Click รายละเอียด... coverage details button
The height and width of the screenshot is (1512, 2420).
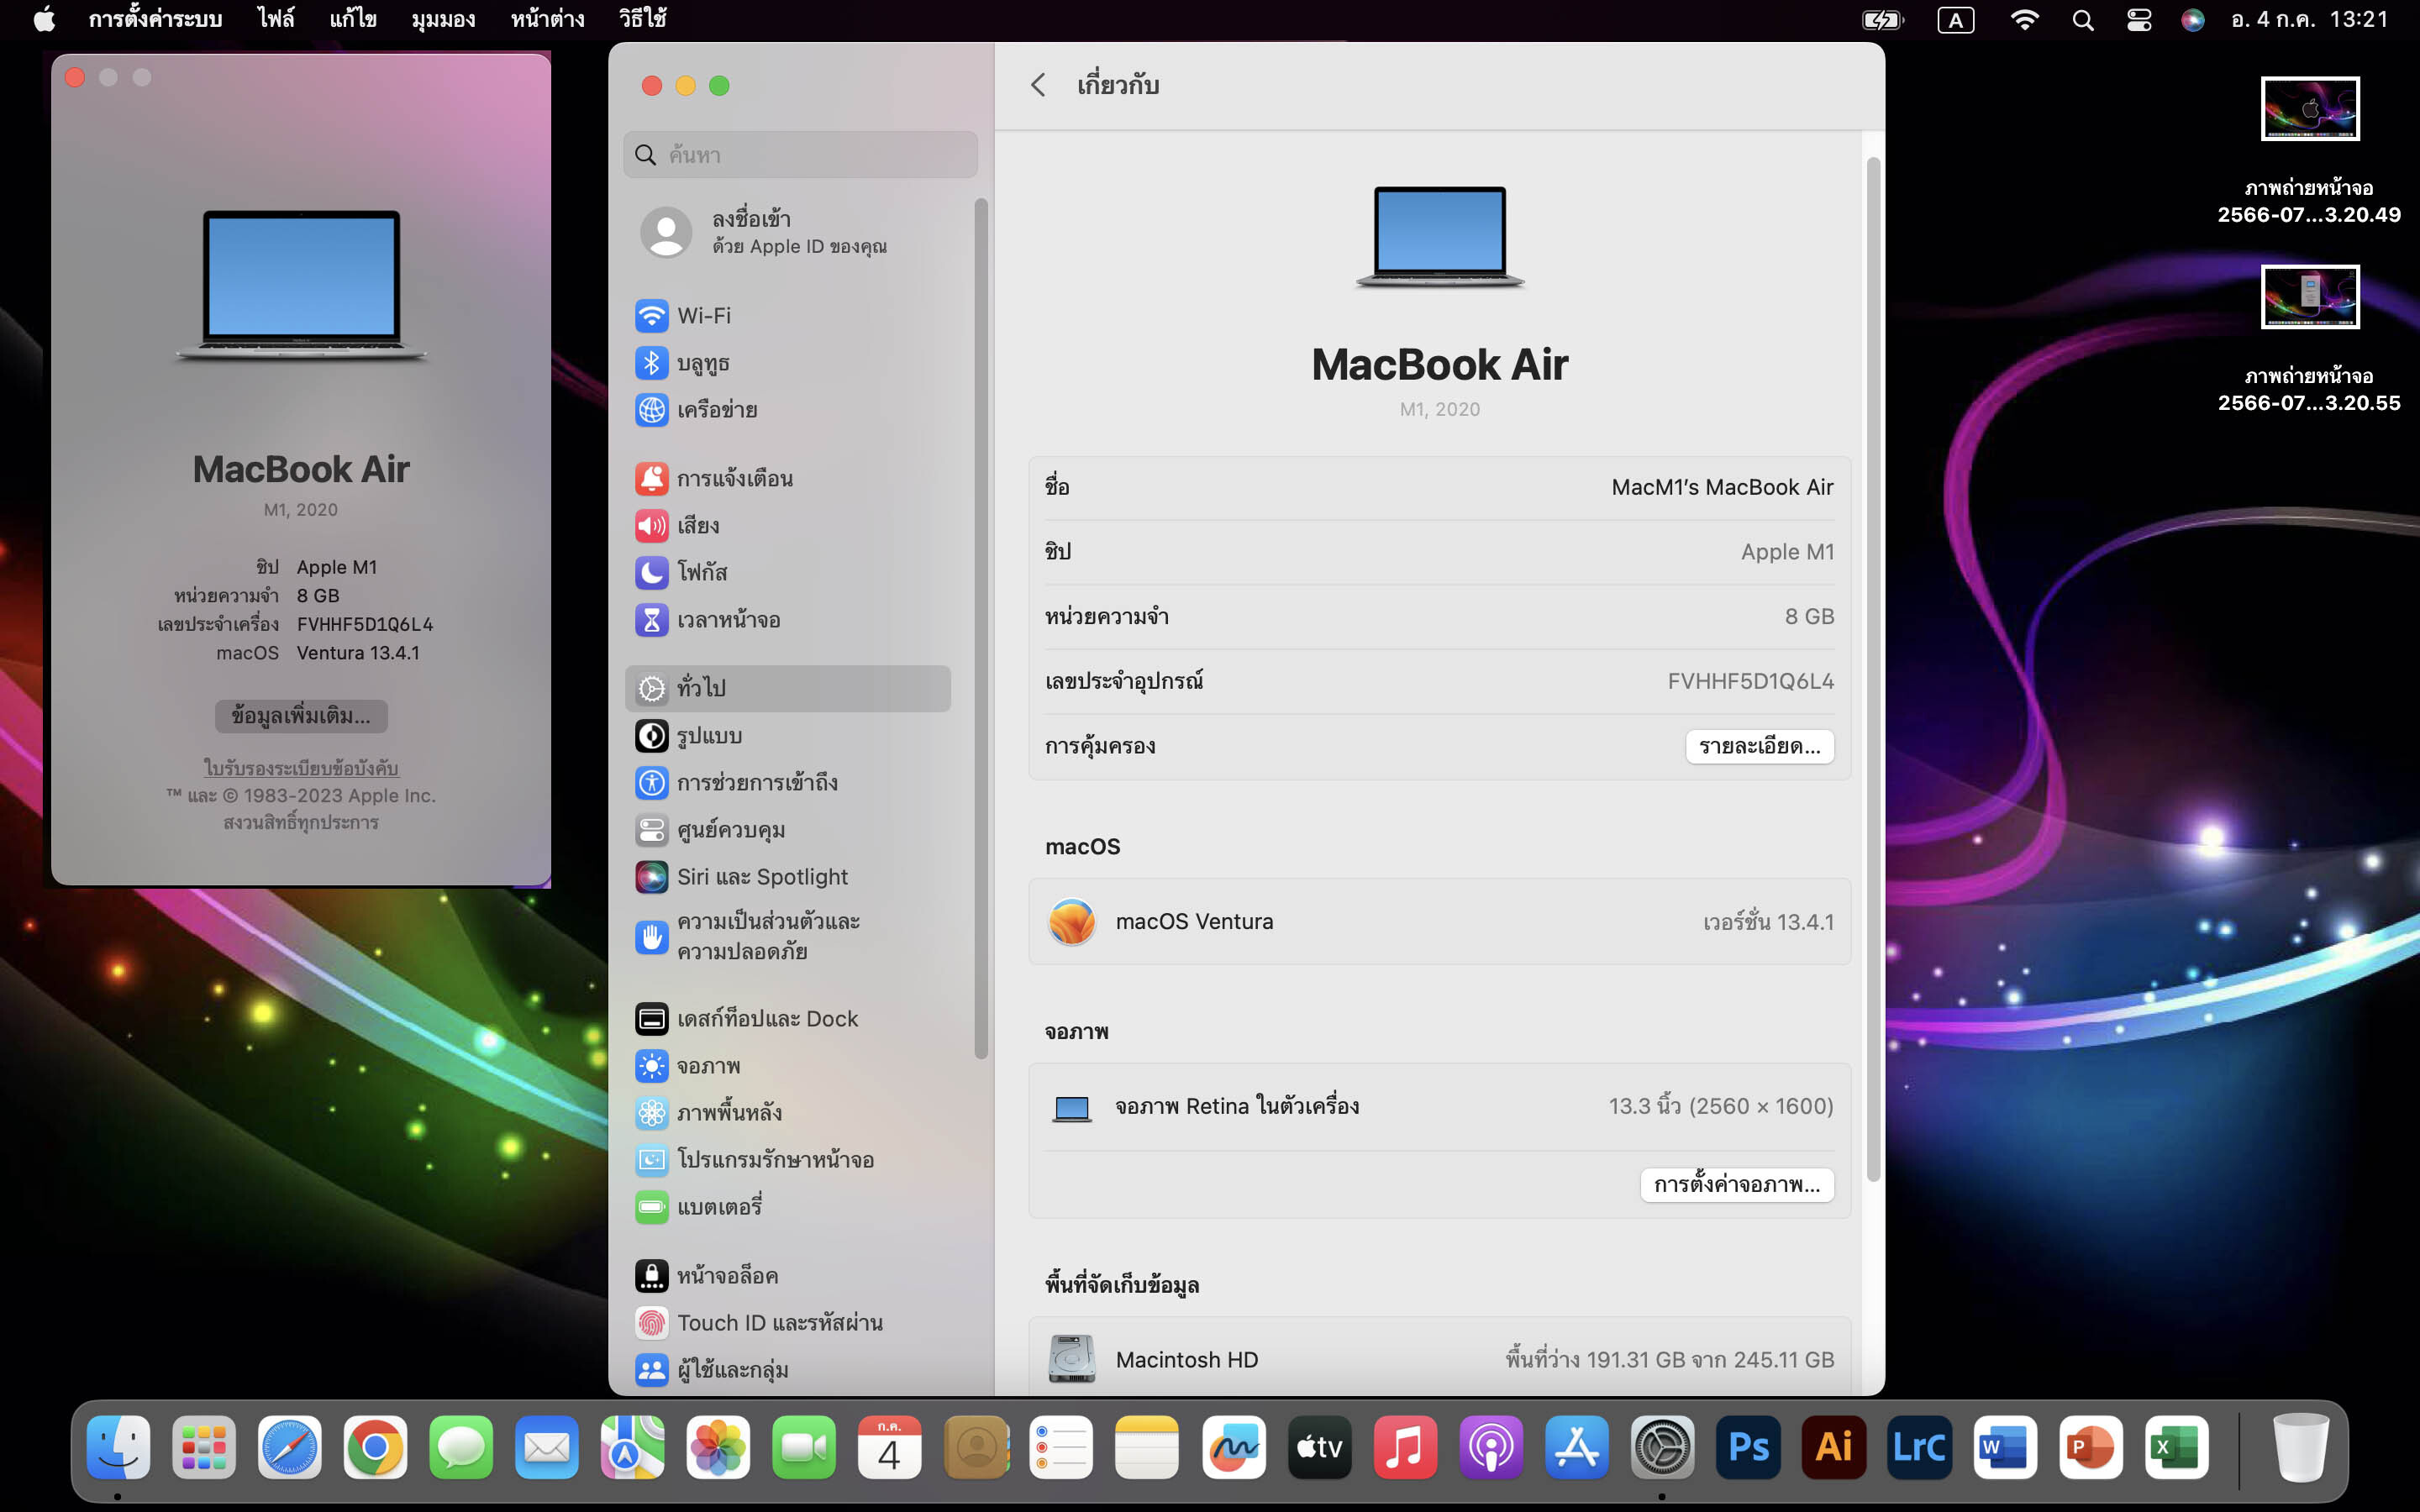1759,746
